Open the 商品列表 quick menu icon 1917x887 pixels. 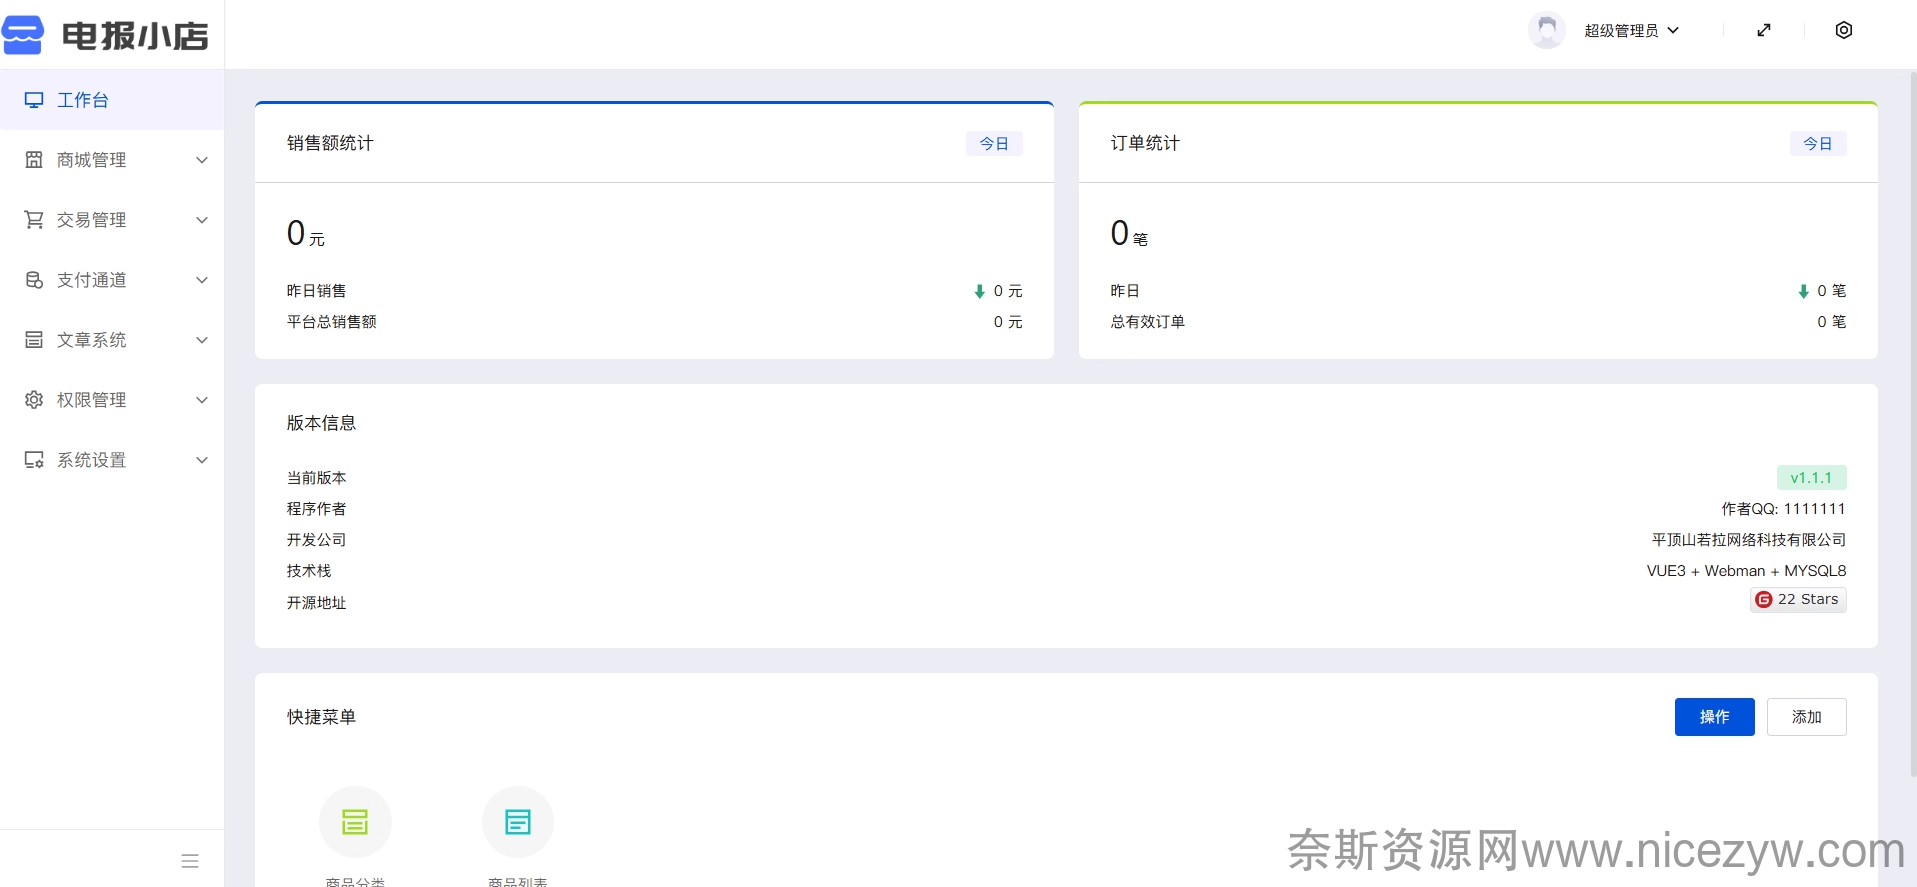point(518,822)
